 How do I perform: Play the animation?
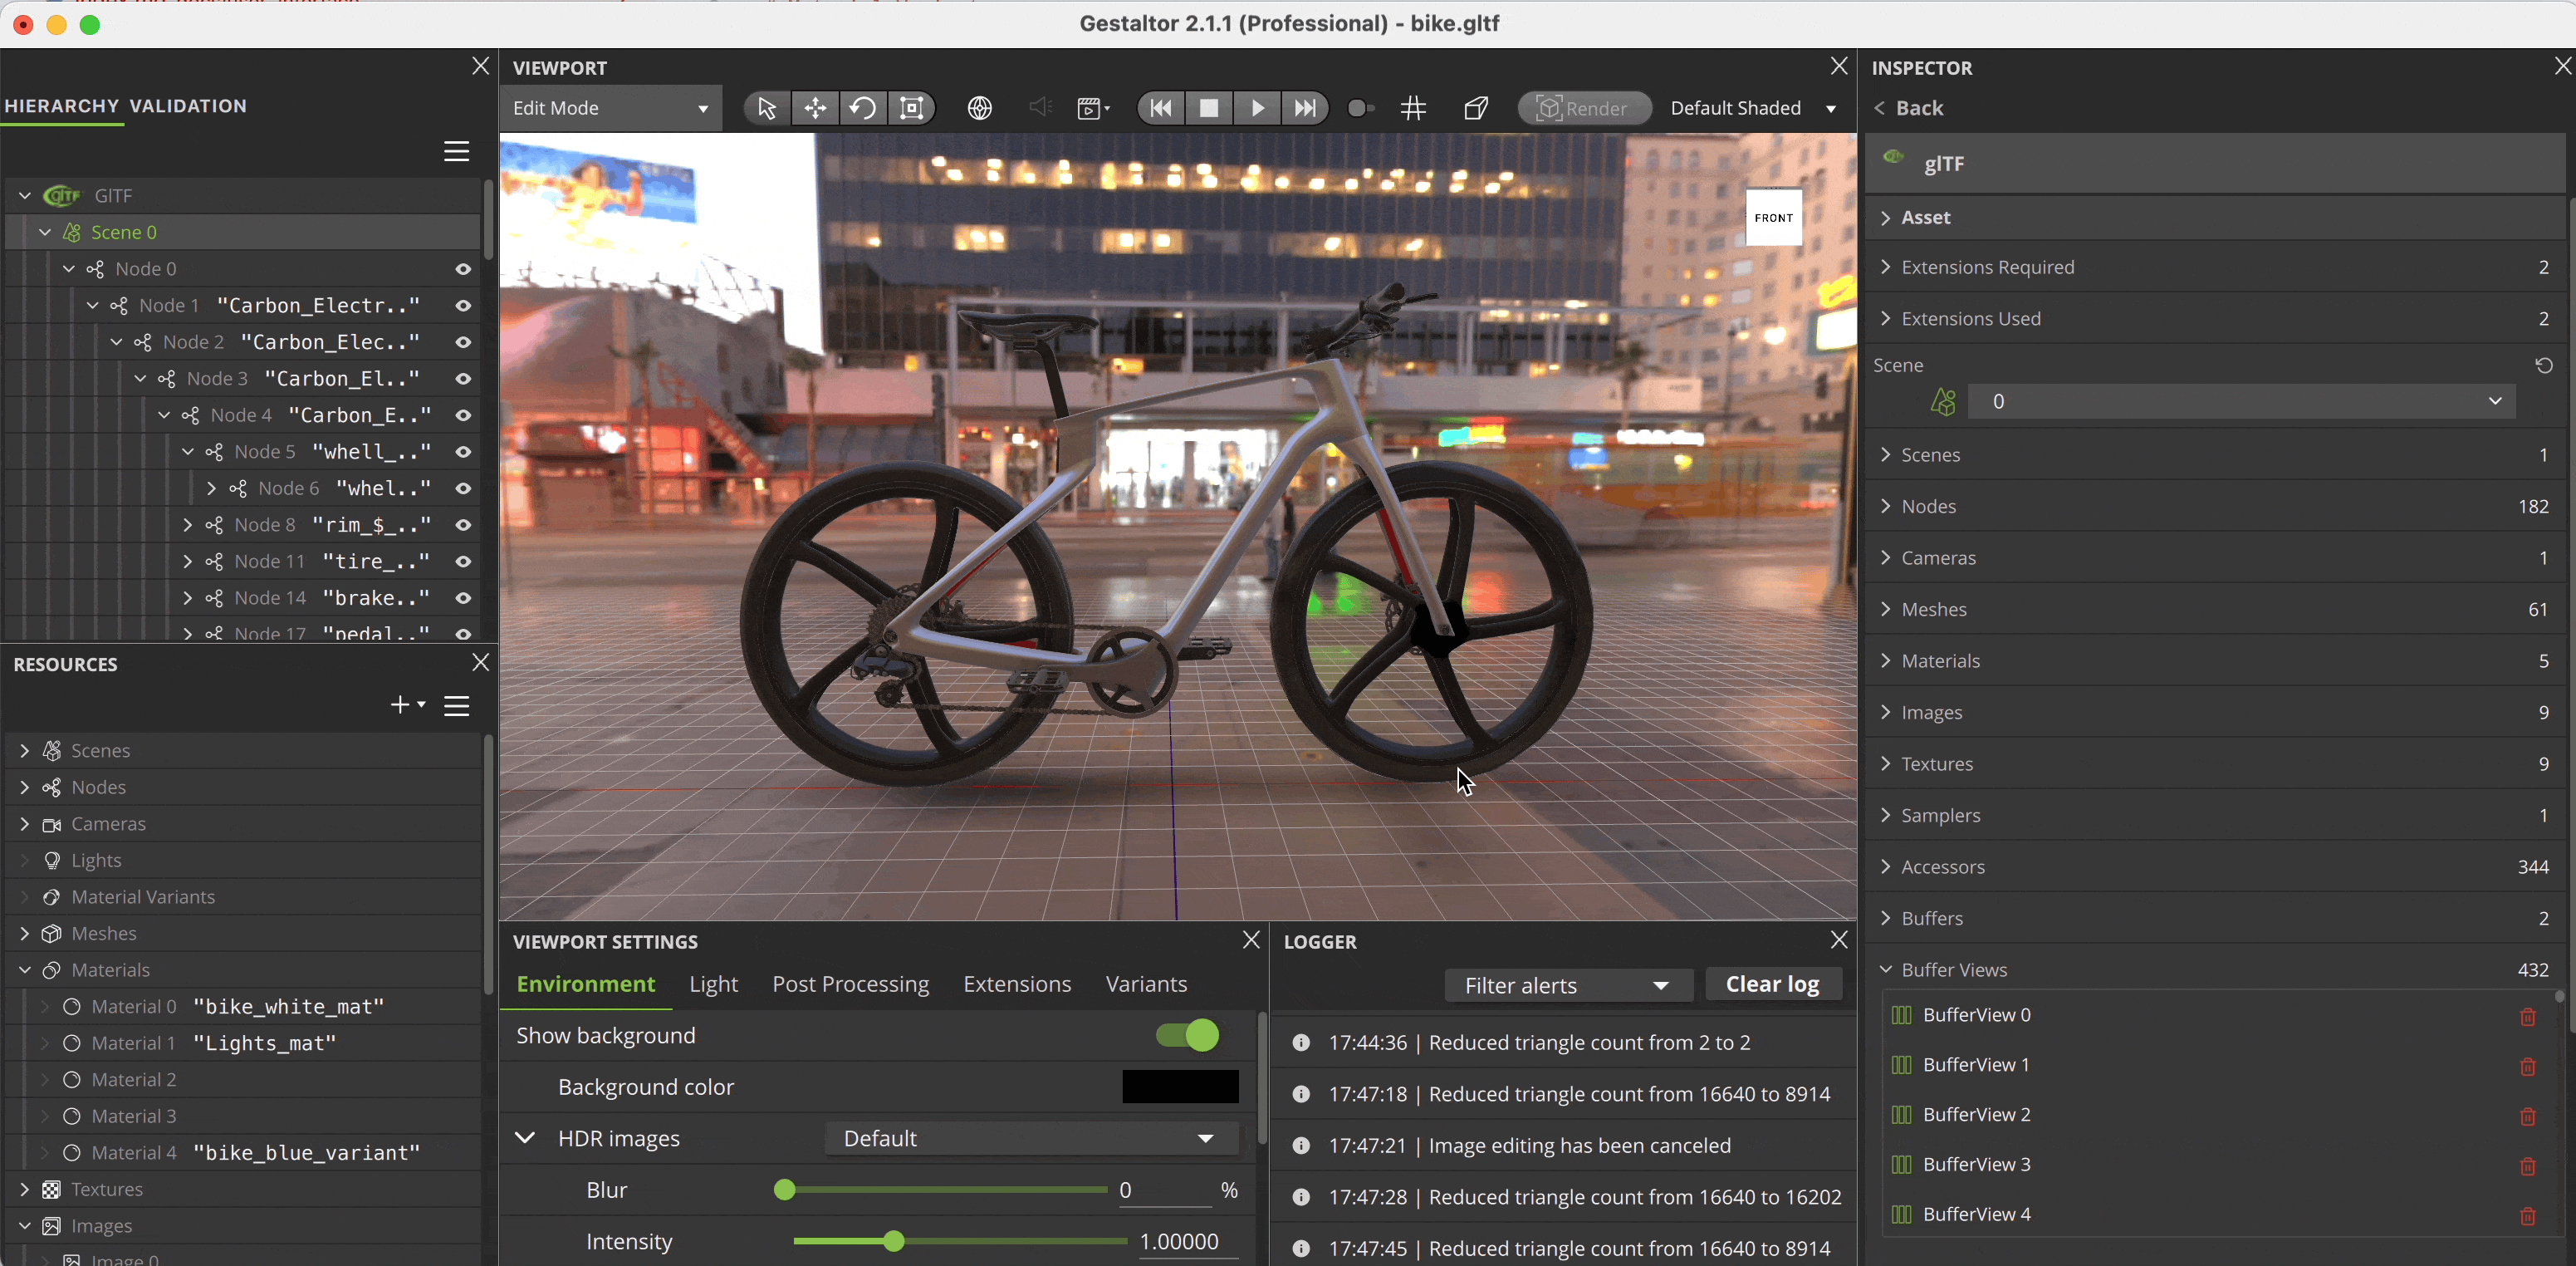[1257, 108]
